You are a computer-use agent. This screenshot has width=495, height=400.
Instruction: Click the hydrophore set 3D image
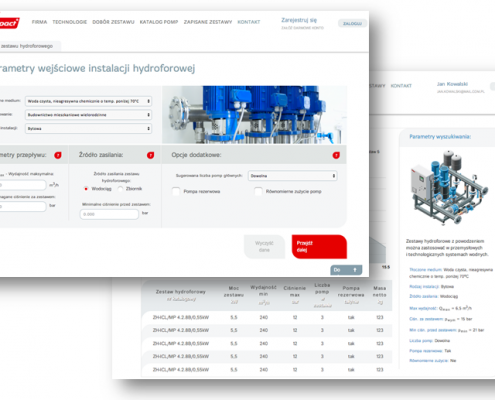[449, 188]
